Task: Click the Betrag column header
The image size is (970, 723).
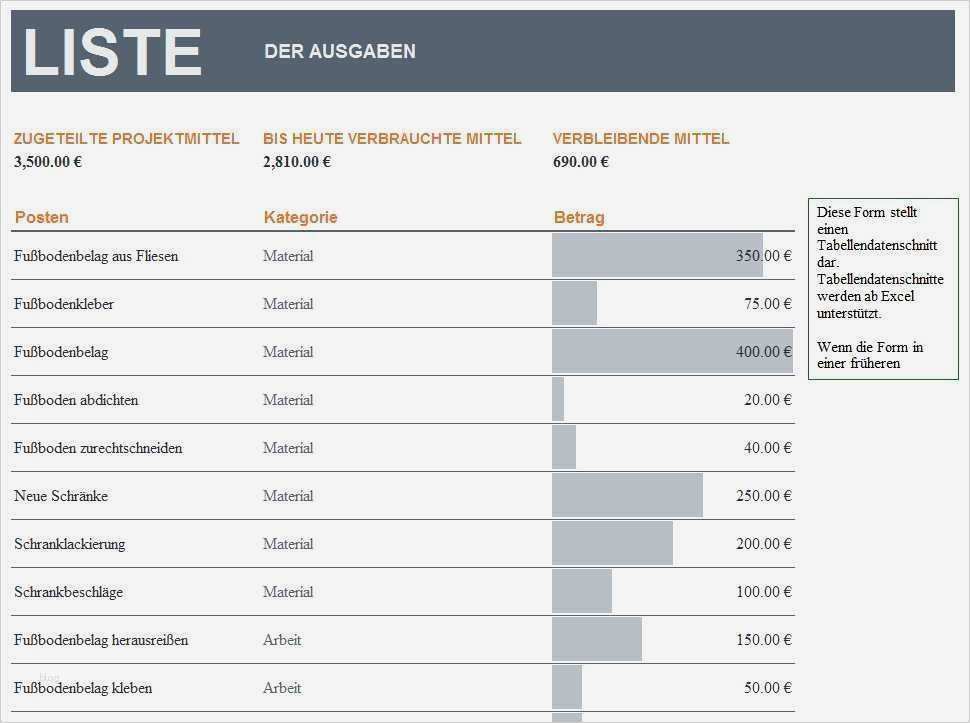Action: [579, 217]
